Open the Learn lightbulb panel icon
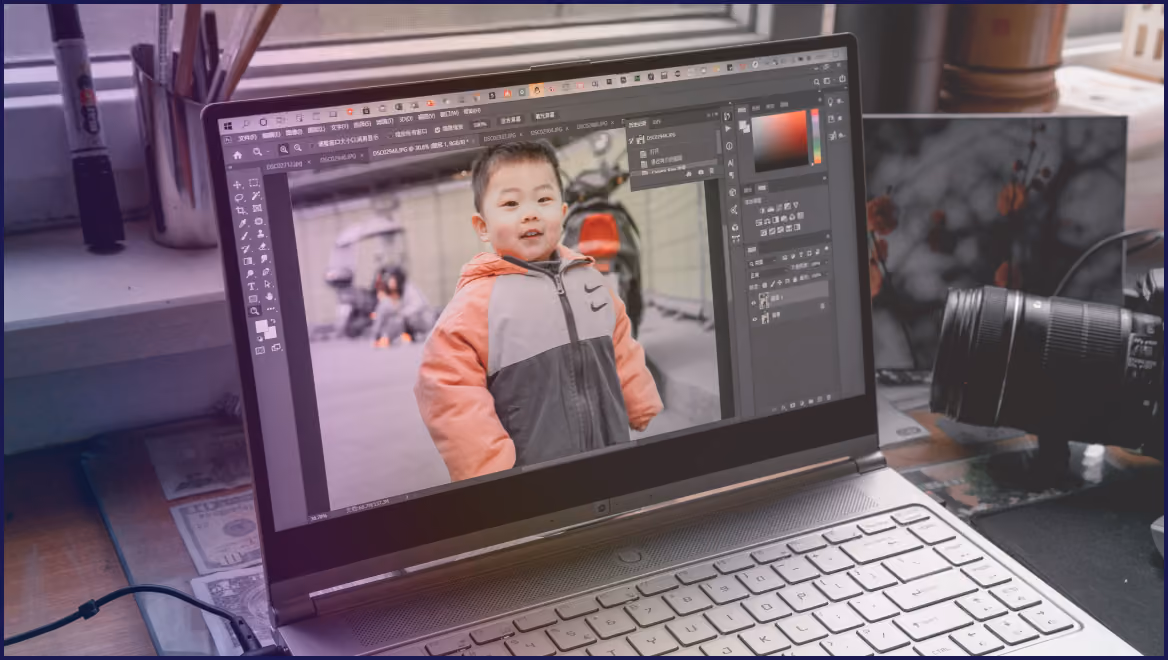1168x660 pixels. coord(830,102)
